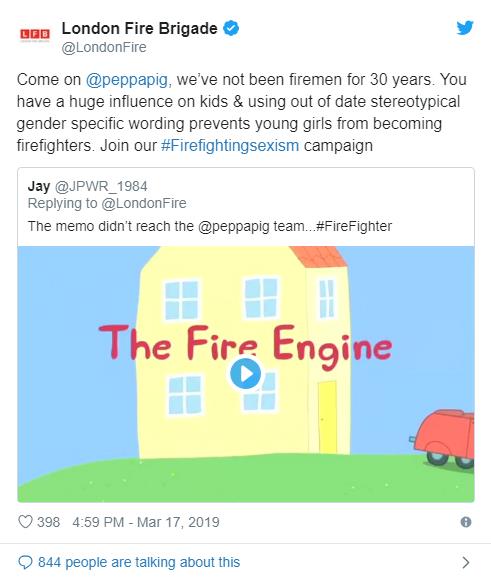The width and height of the screenshot is (491, 579).
Task: Click the @JPWR_1984 handle
Action: [101, 186]
